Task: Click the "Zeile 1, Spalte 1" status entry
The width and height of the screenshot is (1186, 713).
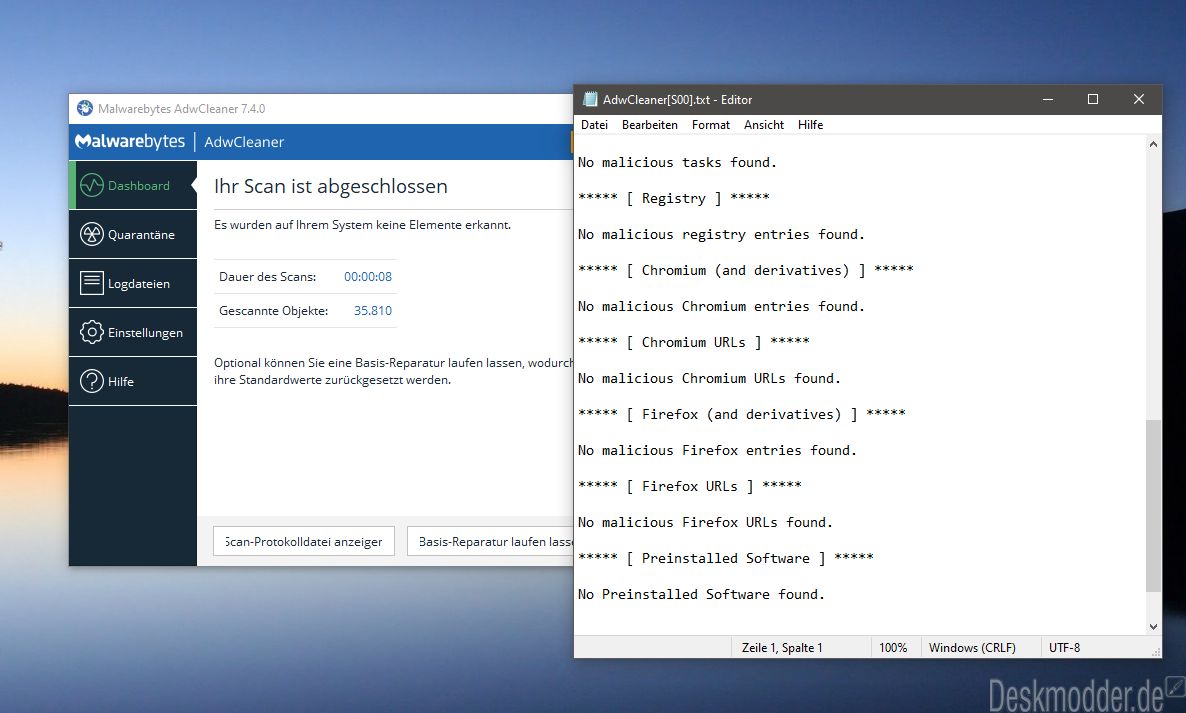Action: pos(782,648)
